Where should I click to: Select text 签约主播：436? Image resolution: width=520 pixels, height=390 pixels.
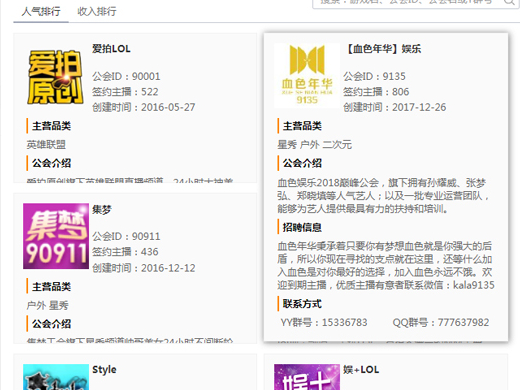(x=125, y=252)
